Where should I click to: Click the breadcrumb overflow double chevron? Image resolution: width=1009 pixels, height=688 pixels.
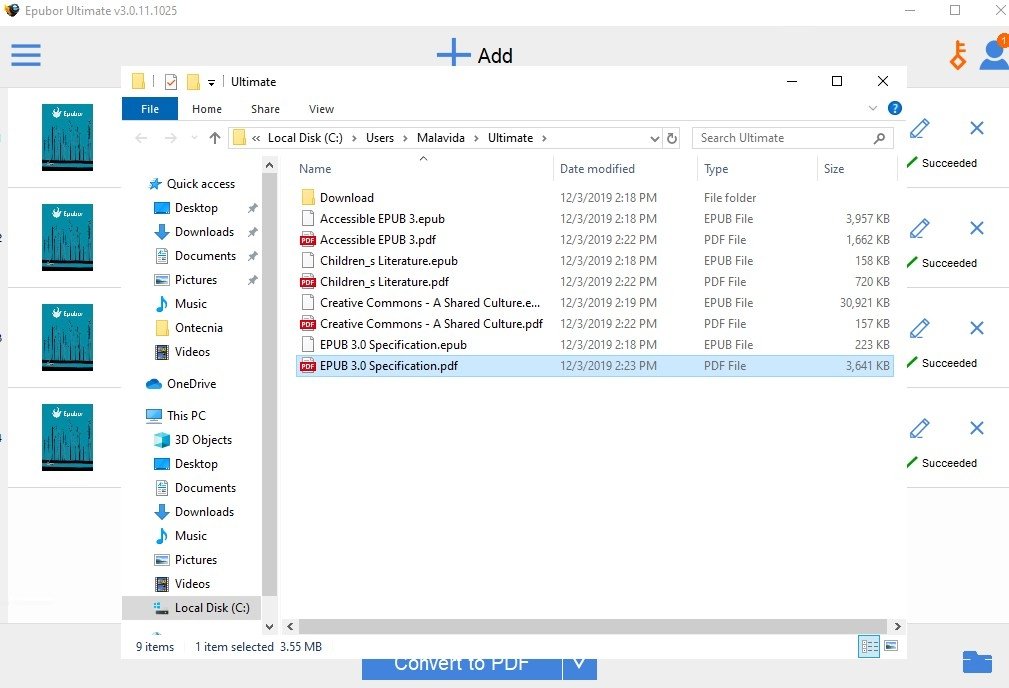pos(256,138)
